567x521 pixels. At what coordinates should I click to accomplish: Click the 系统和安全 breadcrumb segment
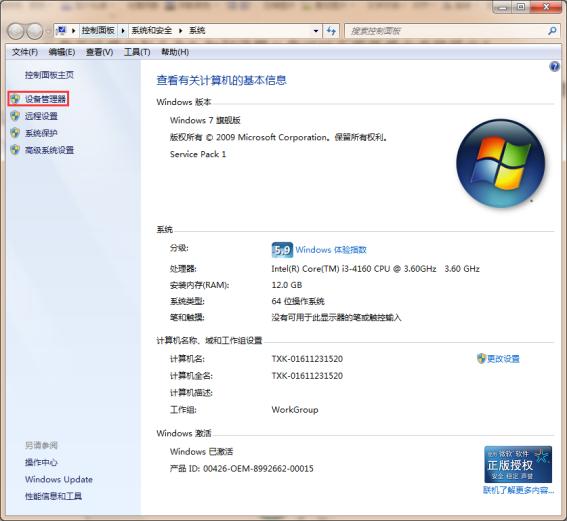152,31
